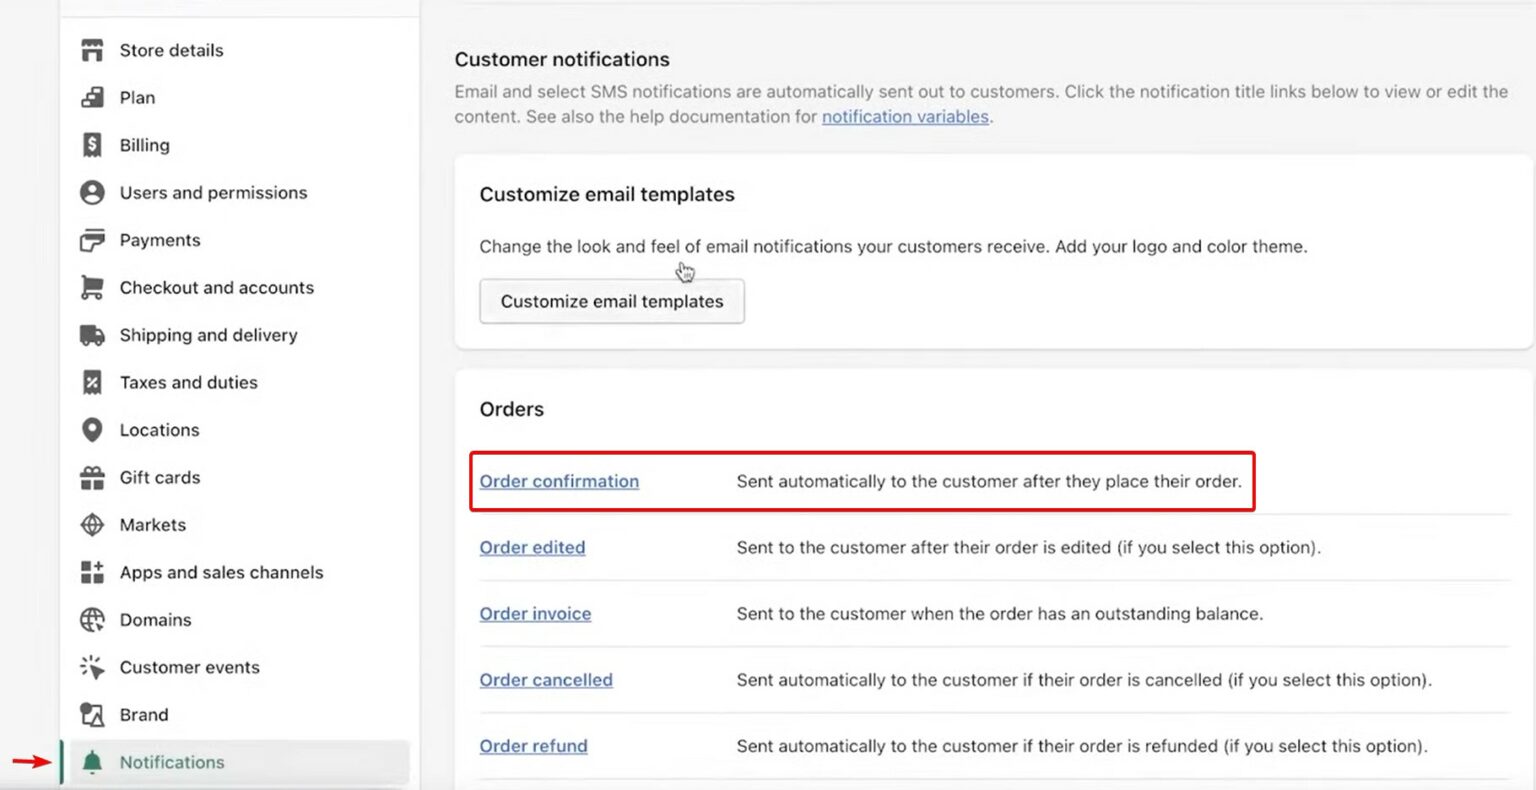This screenshot has width=1536, height=790.
Task: Select the Store details icon in sidebar
Action: click(91, 50)
